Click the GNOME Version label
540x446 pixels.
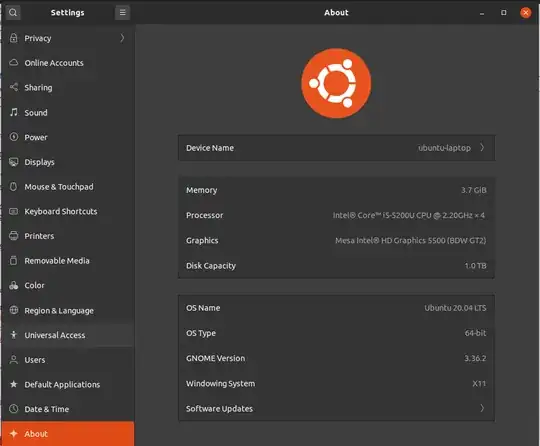[x=215, y=358]
